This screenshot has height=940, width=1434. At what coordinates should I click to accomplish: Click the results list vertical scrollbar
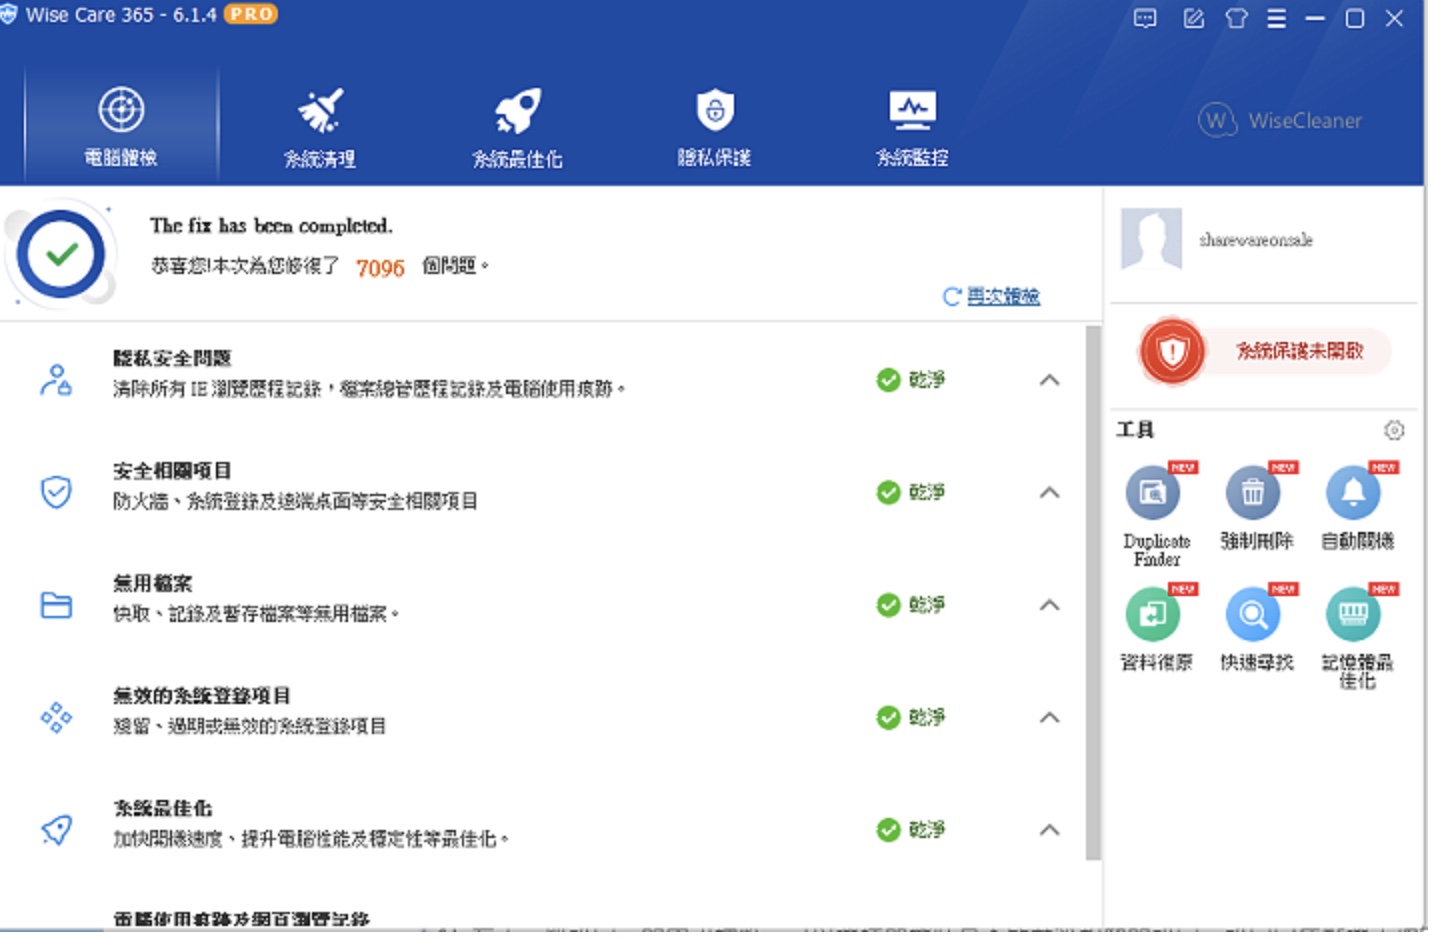click(x=1093, y=592)
